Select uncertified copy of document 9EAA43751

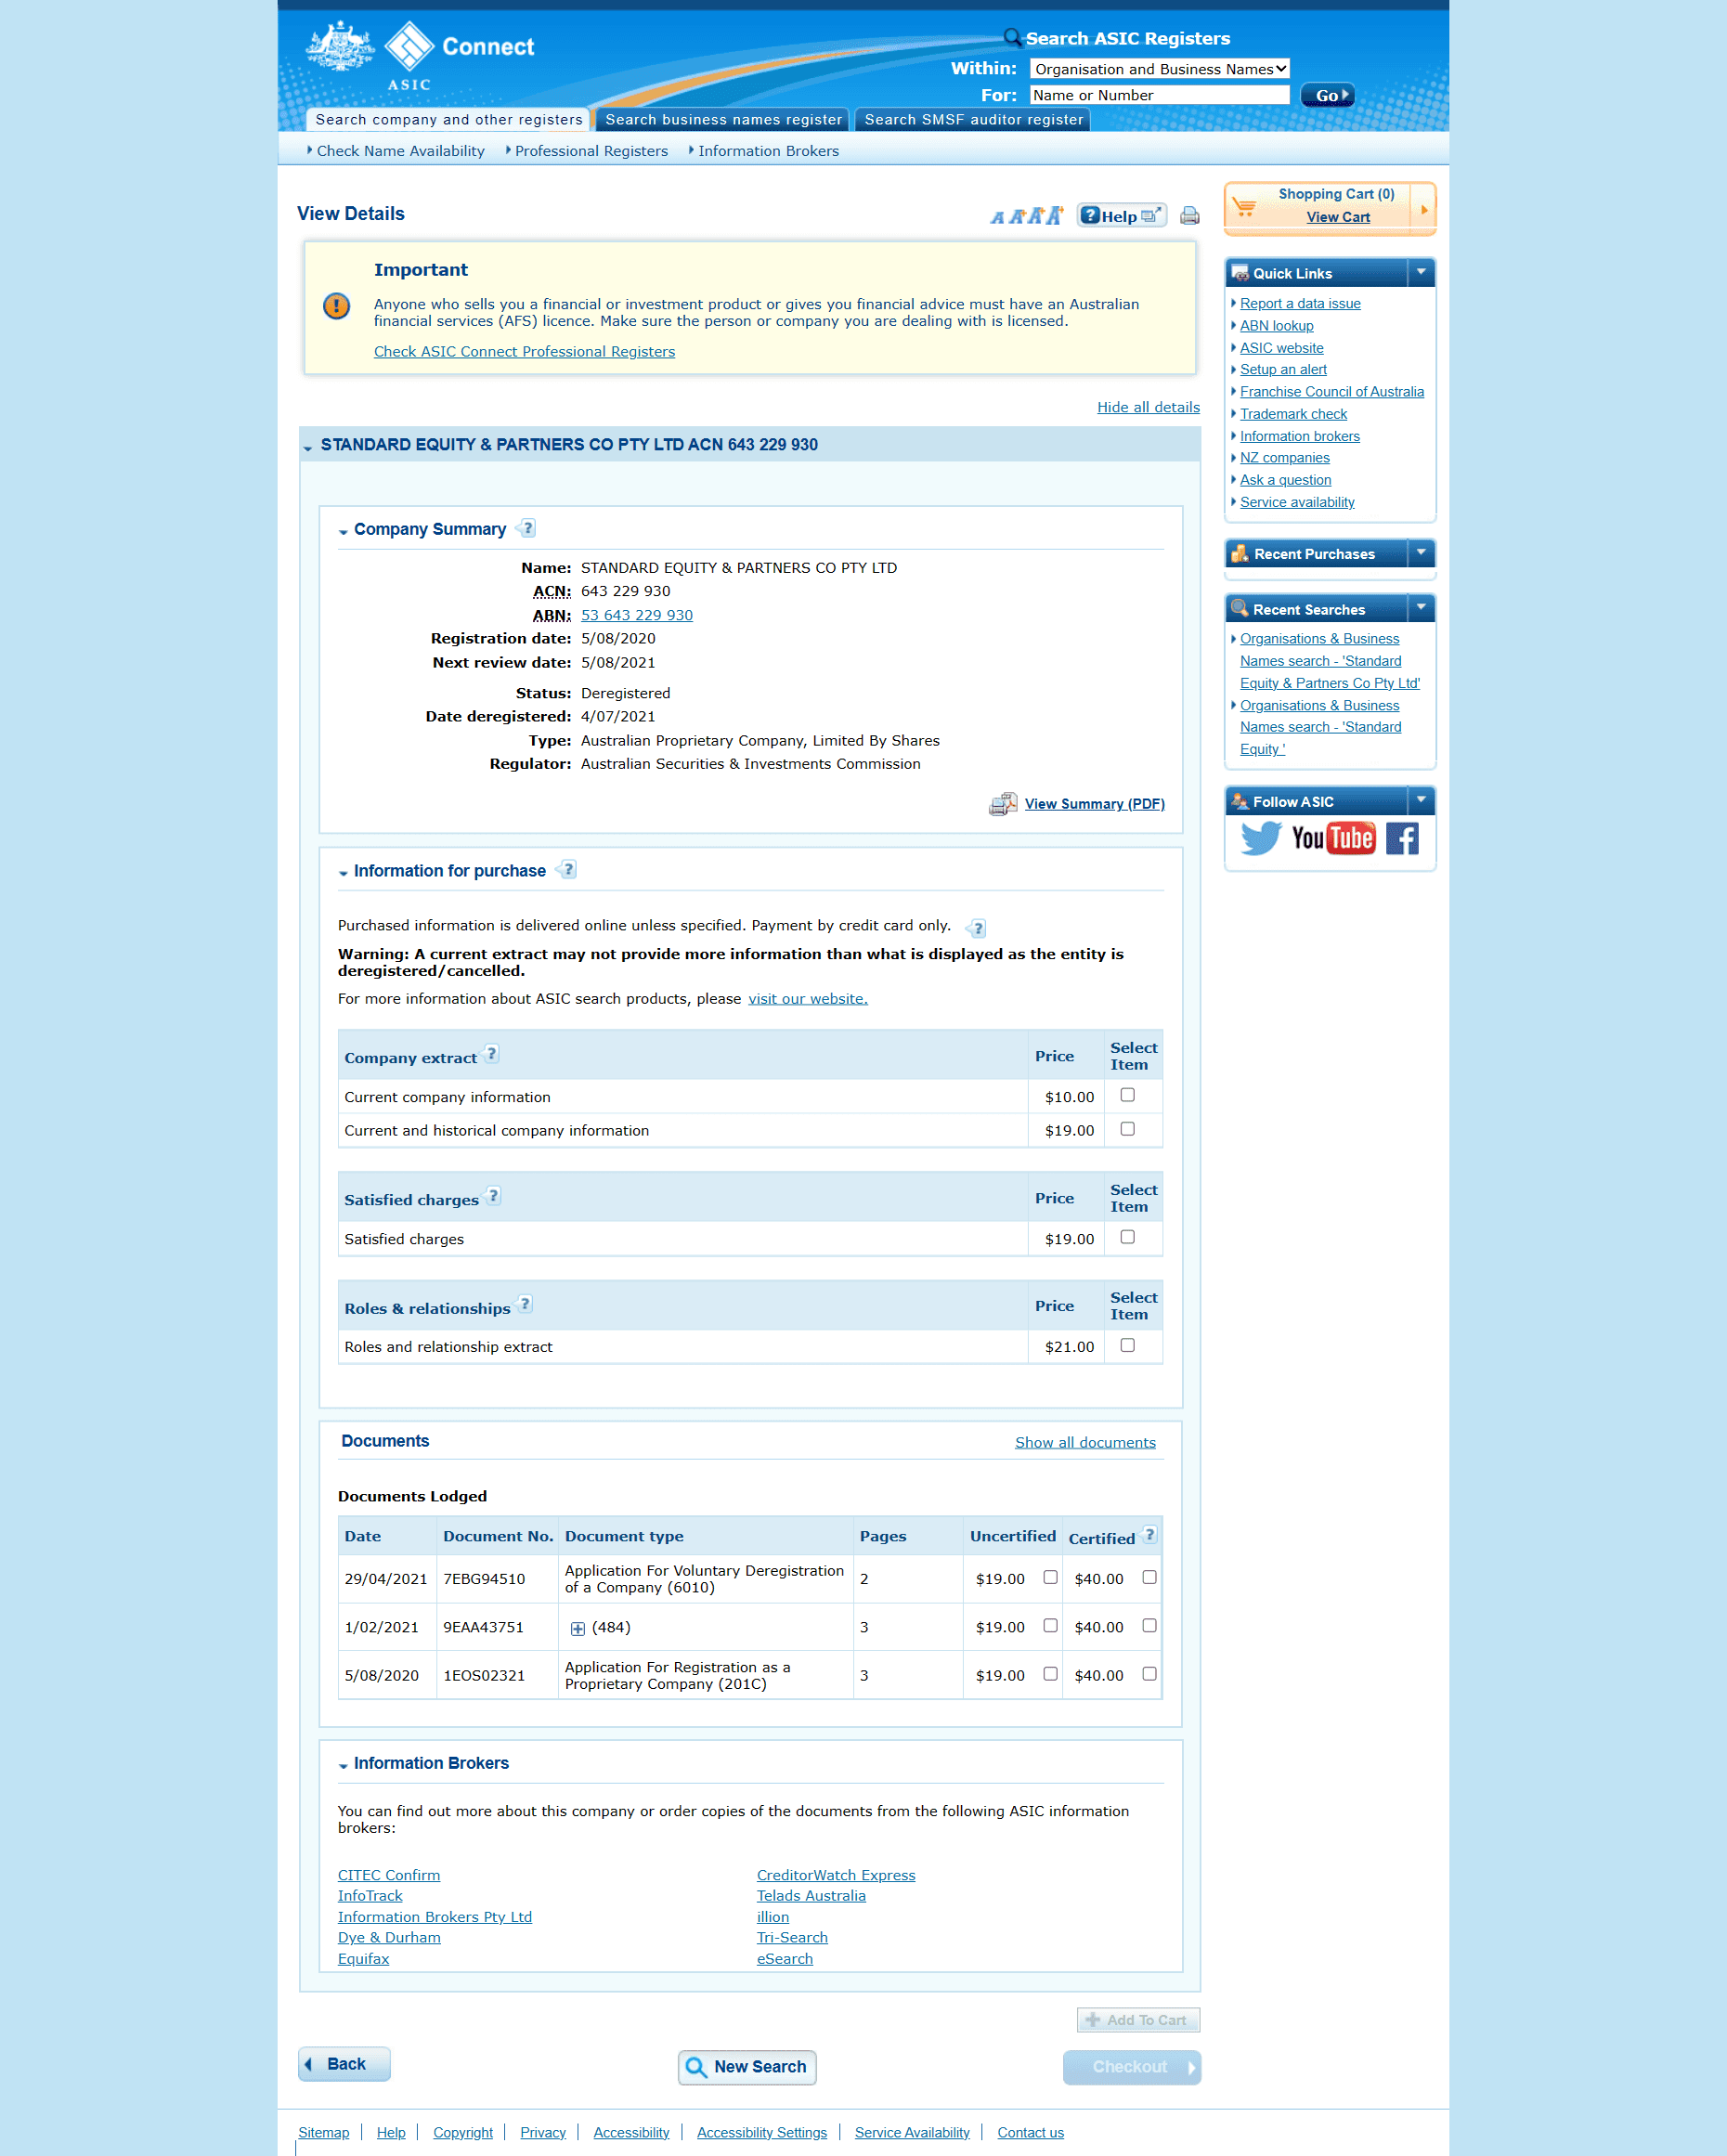pos(1050,1626)
